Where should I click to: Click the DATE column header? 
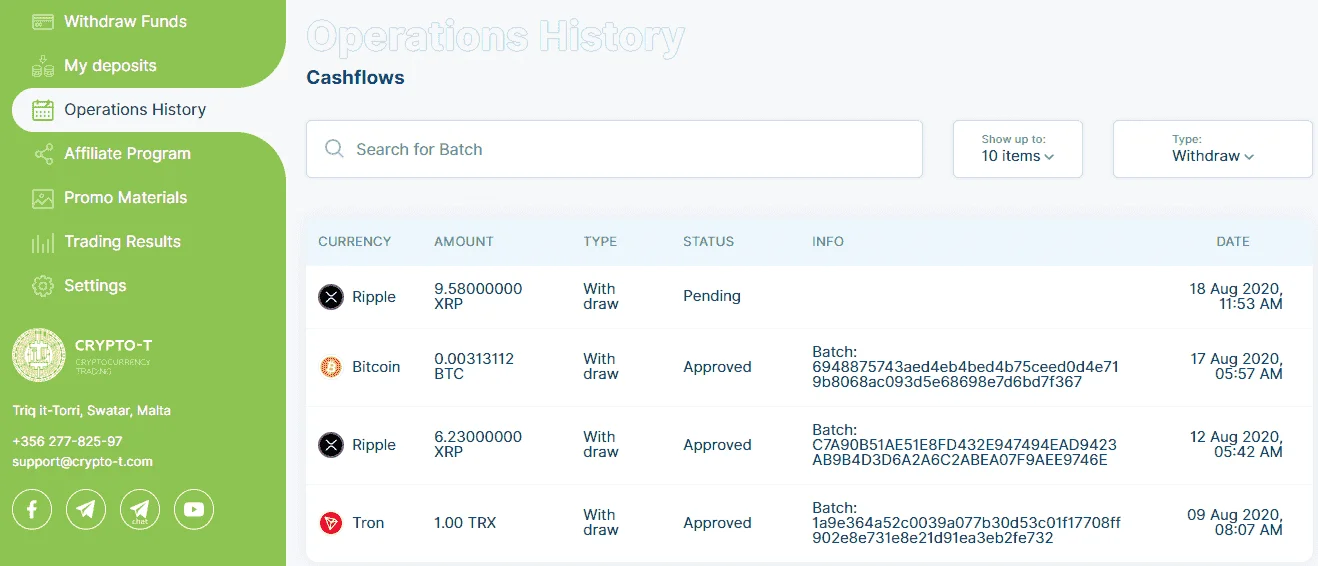point(1233,242)
